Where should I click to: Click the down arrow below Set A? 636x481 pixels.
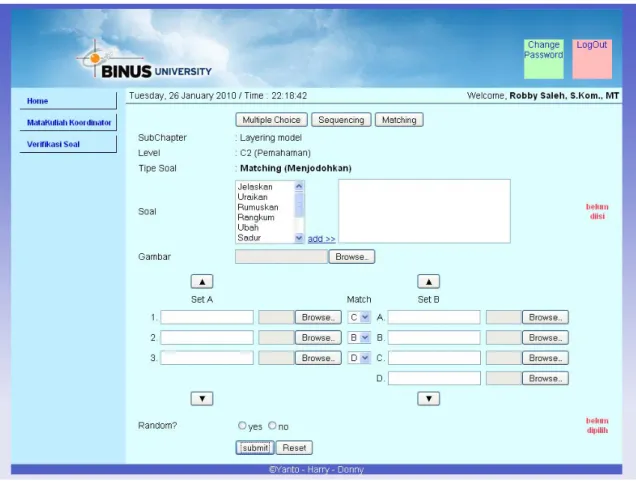(x=202, y=399)
